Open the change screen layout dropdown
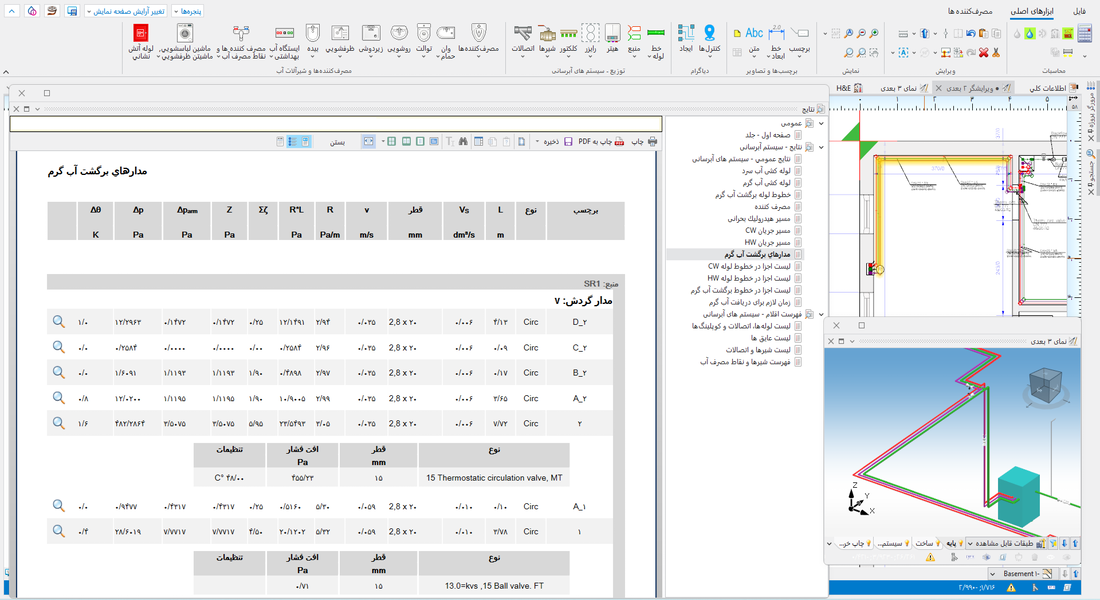Screen dimensions: 1100x600 point(126,11)
